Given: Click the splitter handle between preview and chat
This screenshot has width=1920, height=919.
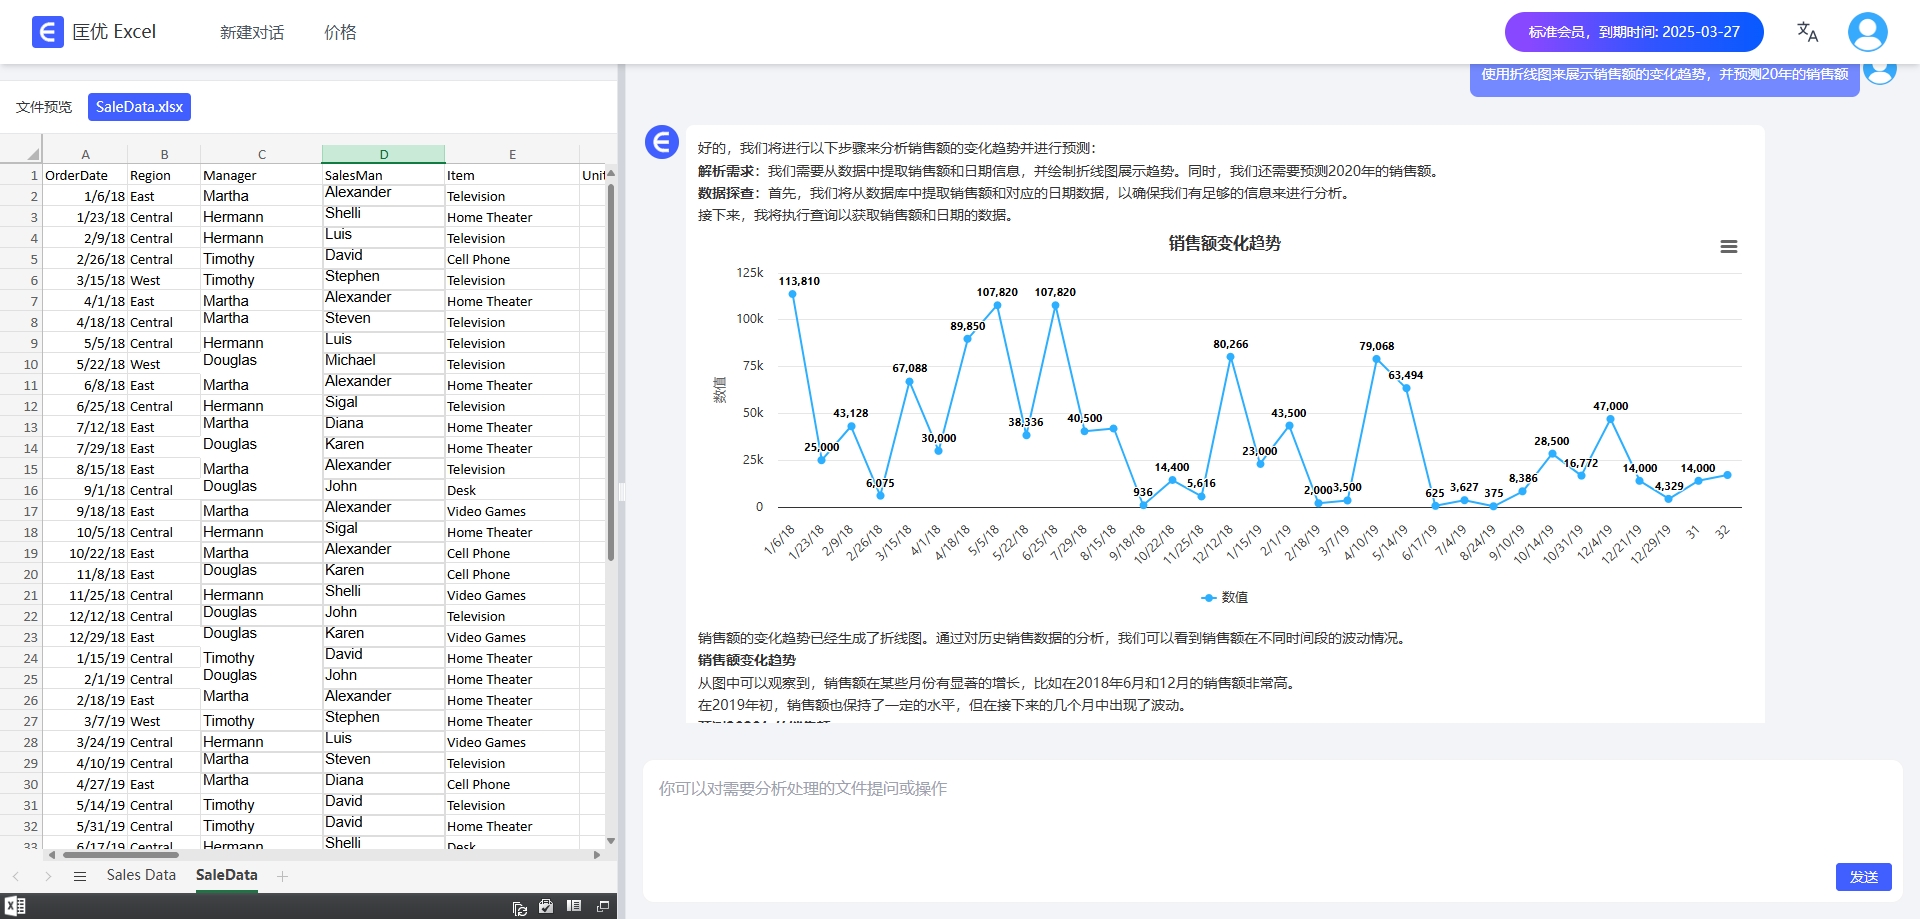Looking at the screenshot, I should pos(621,491).
